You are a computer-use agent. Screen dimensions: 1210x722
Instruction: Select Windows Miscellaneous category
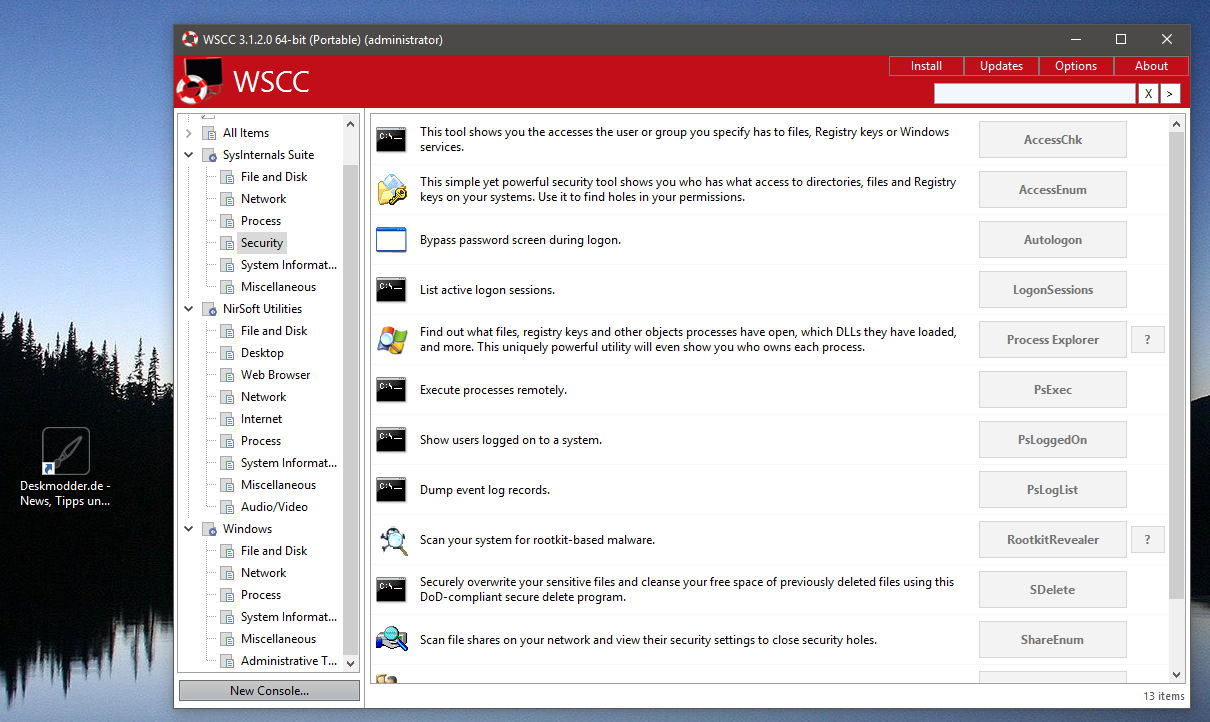coord(278,639)
